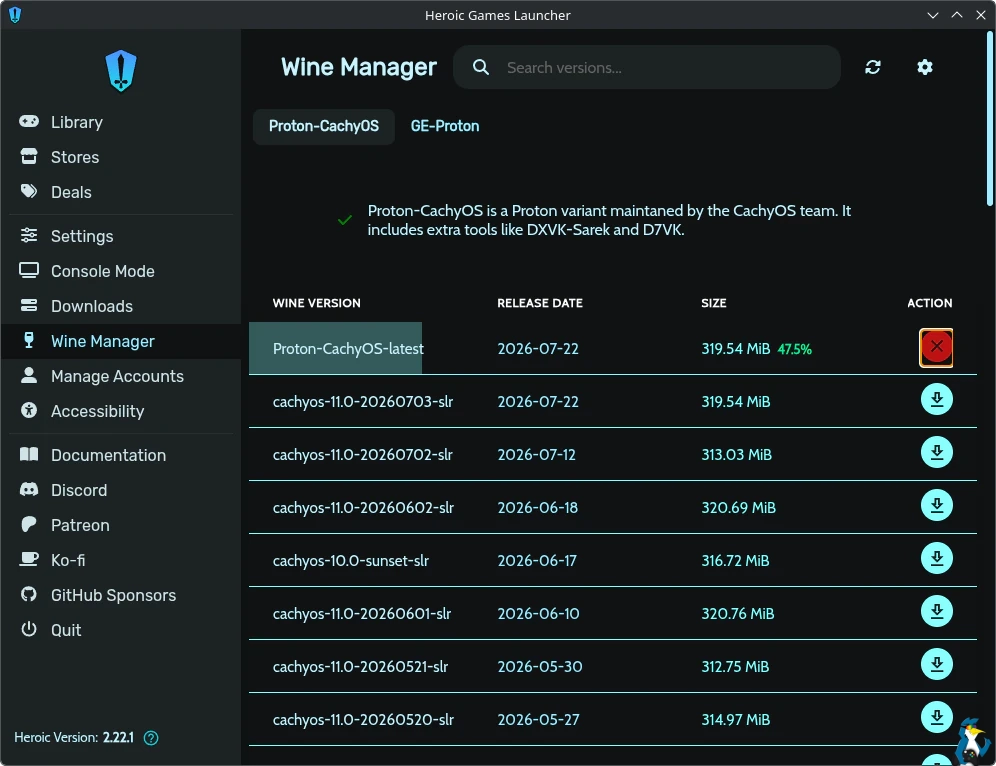Minimize the Heroic Games Launcher window
Viewport: 996px width, 766px height.
click(932, 15)
